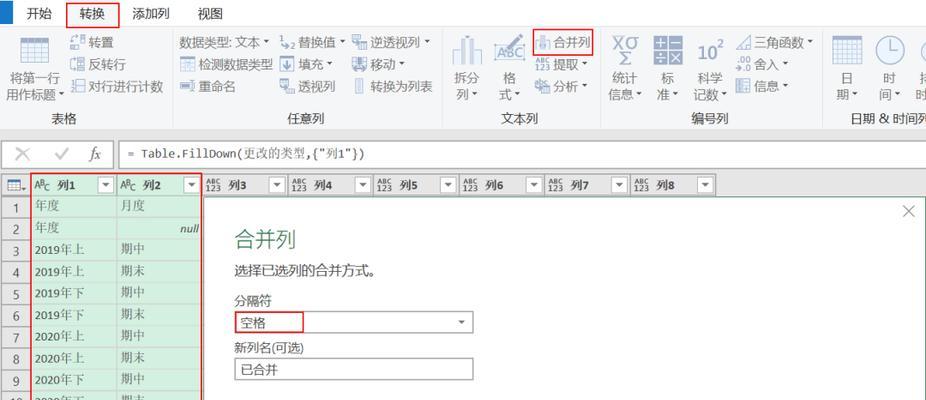
Task: Open filter dropdown for 列7
Action: coord(619,186)
